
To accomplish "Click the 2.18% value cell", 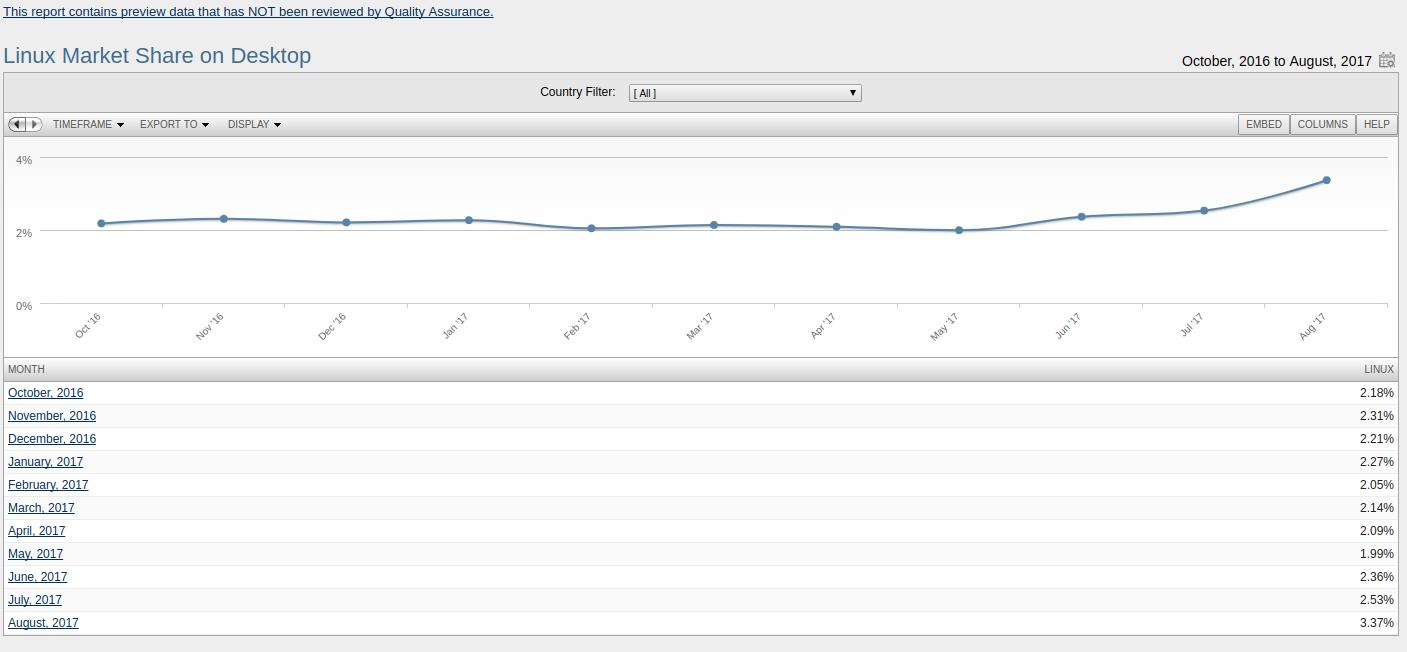I will coord(1377,393).
